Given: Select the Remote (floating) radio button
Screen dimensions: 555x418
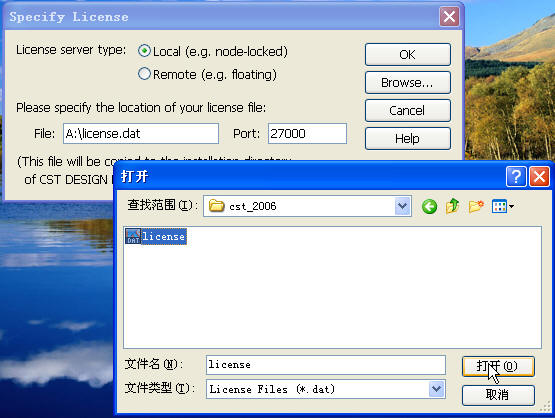Looking at the screenshot, I should click(x=144, y=74).
